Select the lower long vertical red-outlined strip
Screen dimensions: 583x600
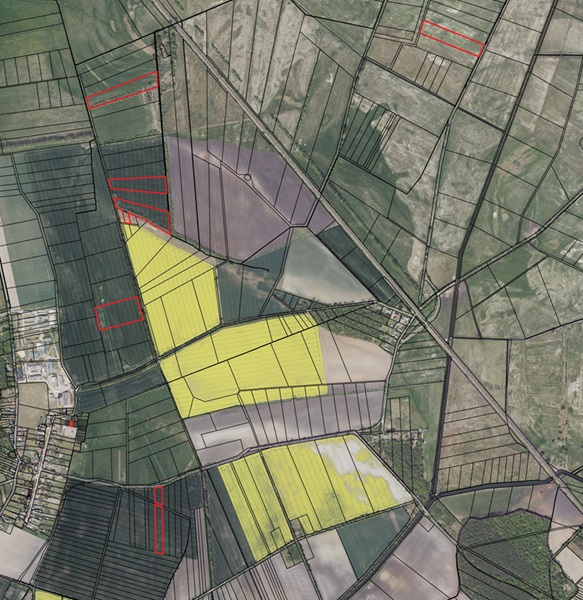coord(159,529)
